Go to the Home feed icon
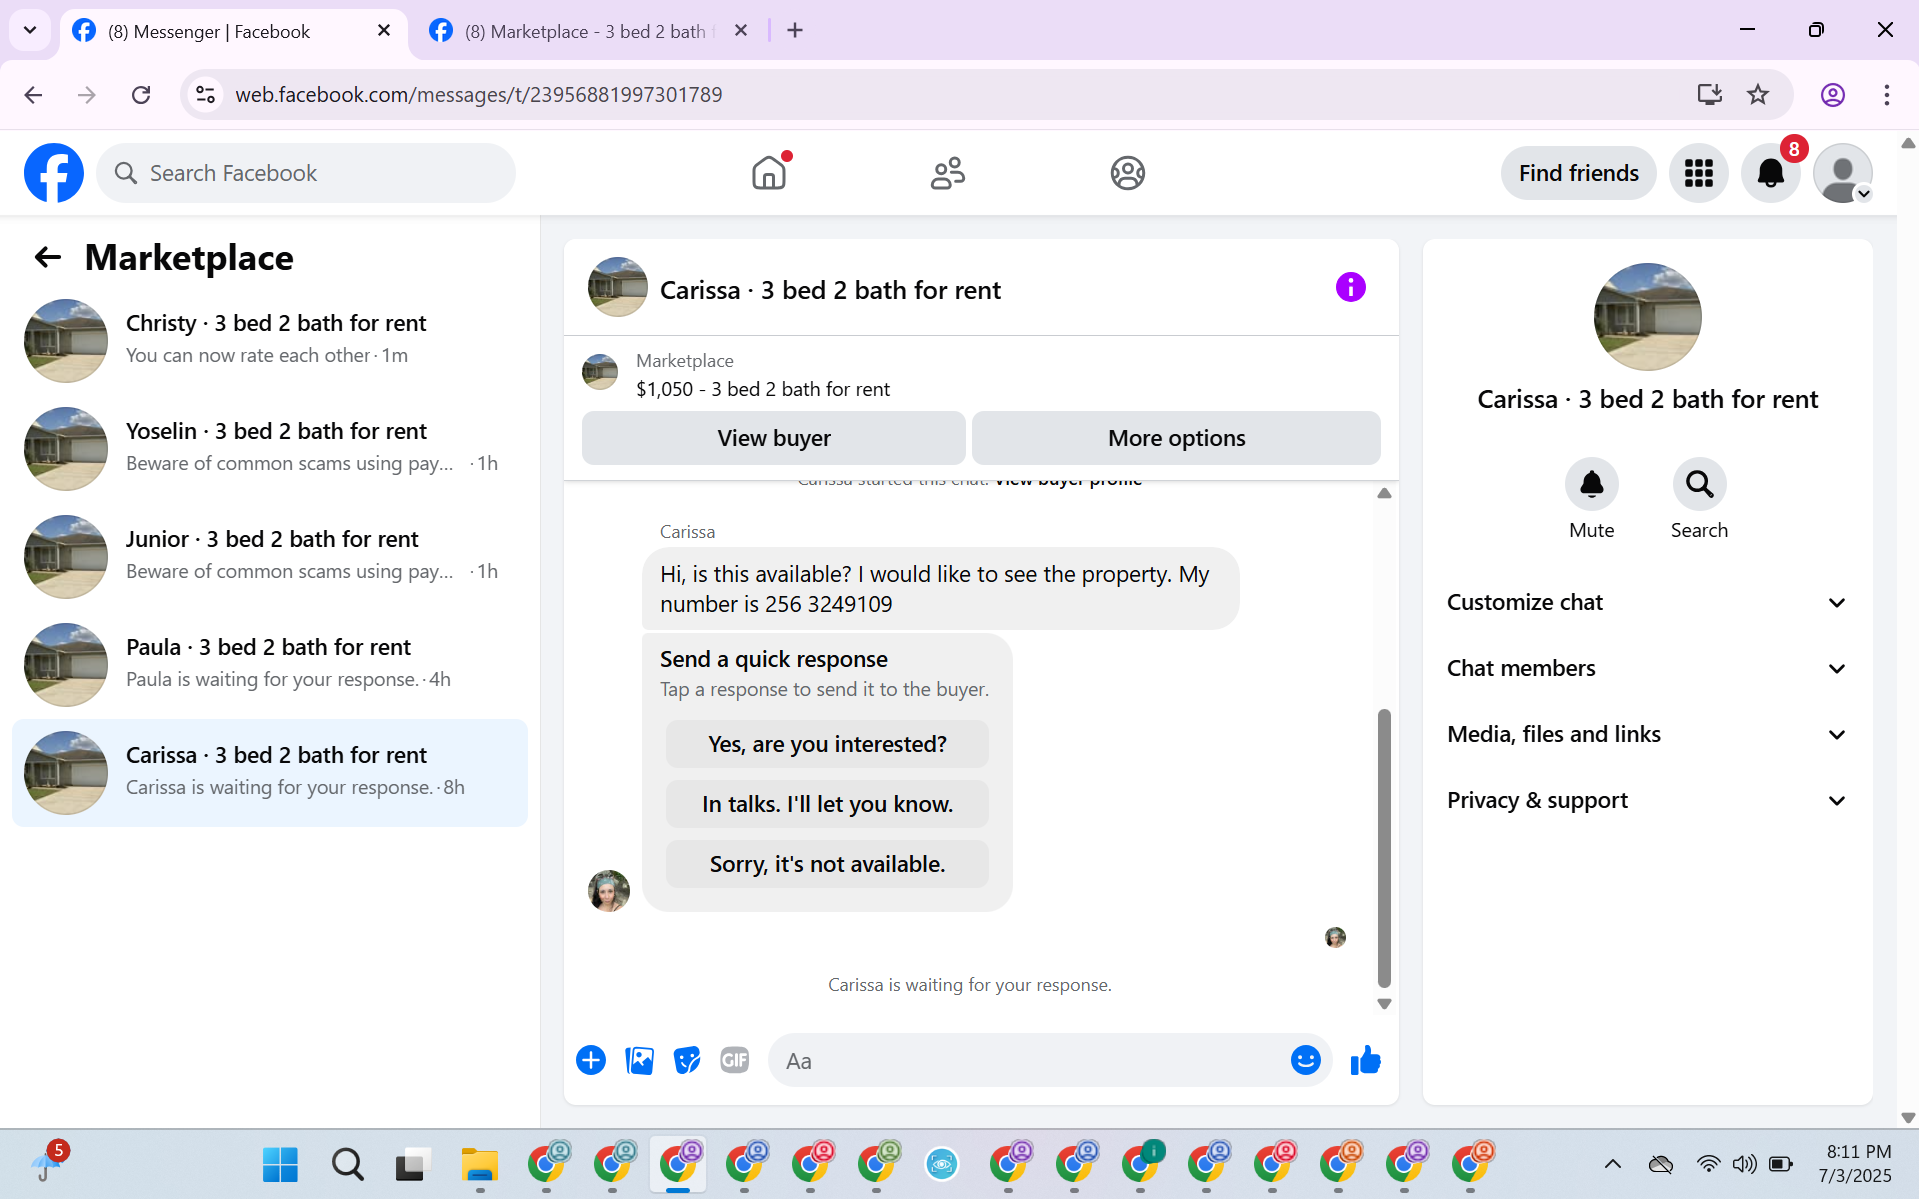 tap(769, 173)
